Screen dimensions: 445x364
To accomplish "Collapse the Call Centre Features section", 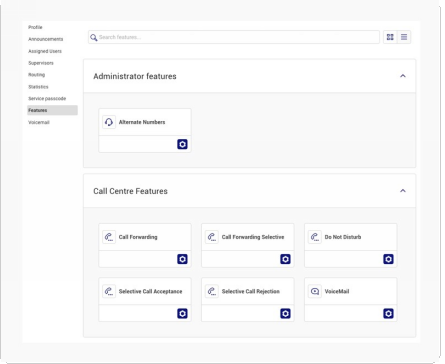I will click(403, 191).
